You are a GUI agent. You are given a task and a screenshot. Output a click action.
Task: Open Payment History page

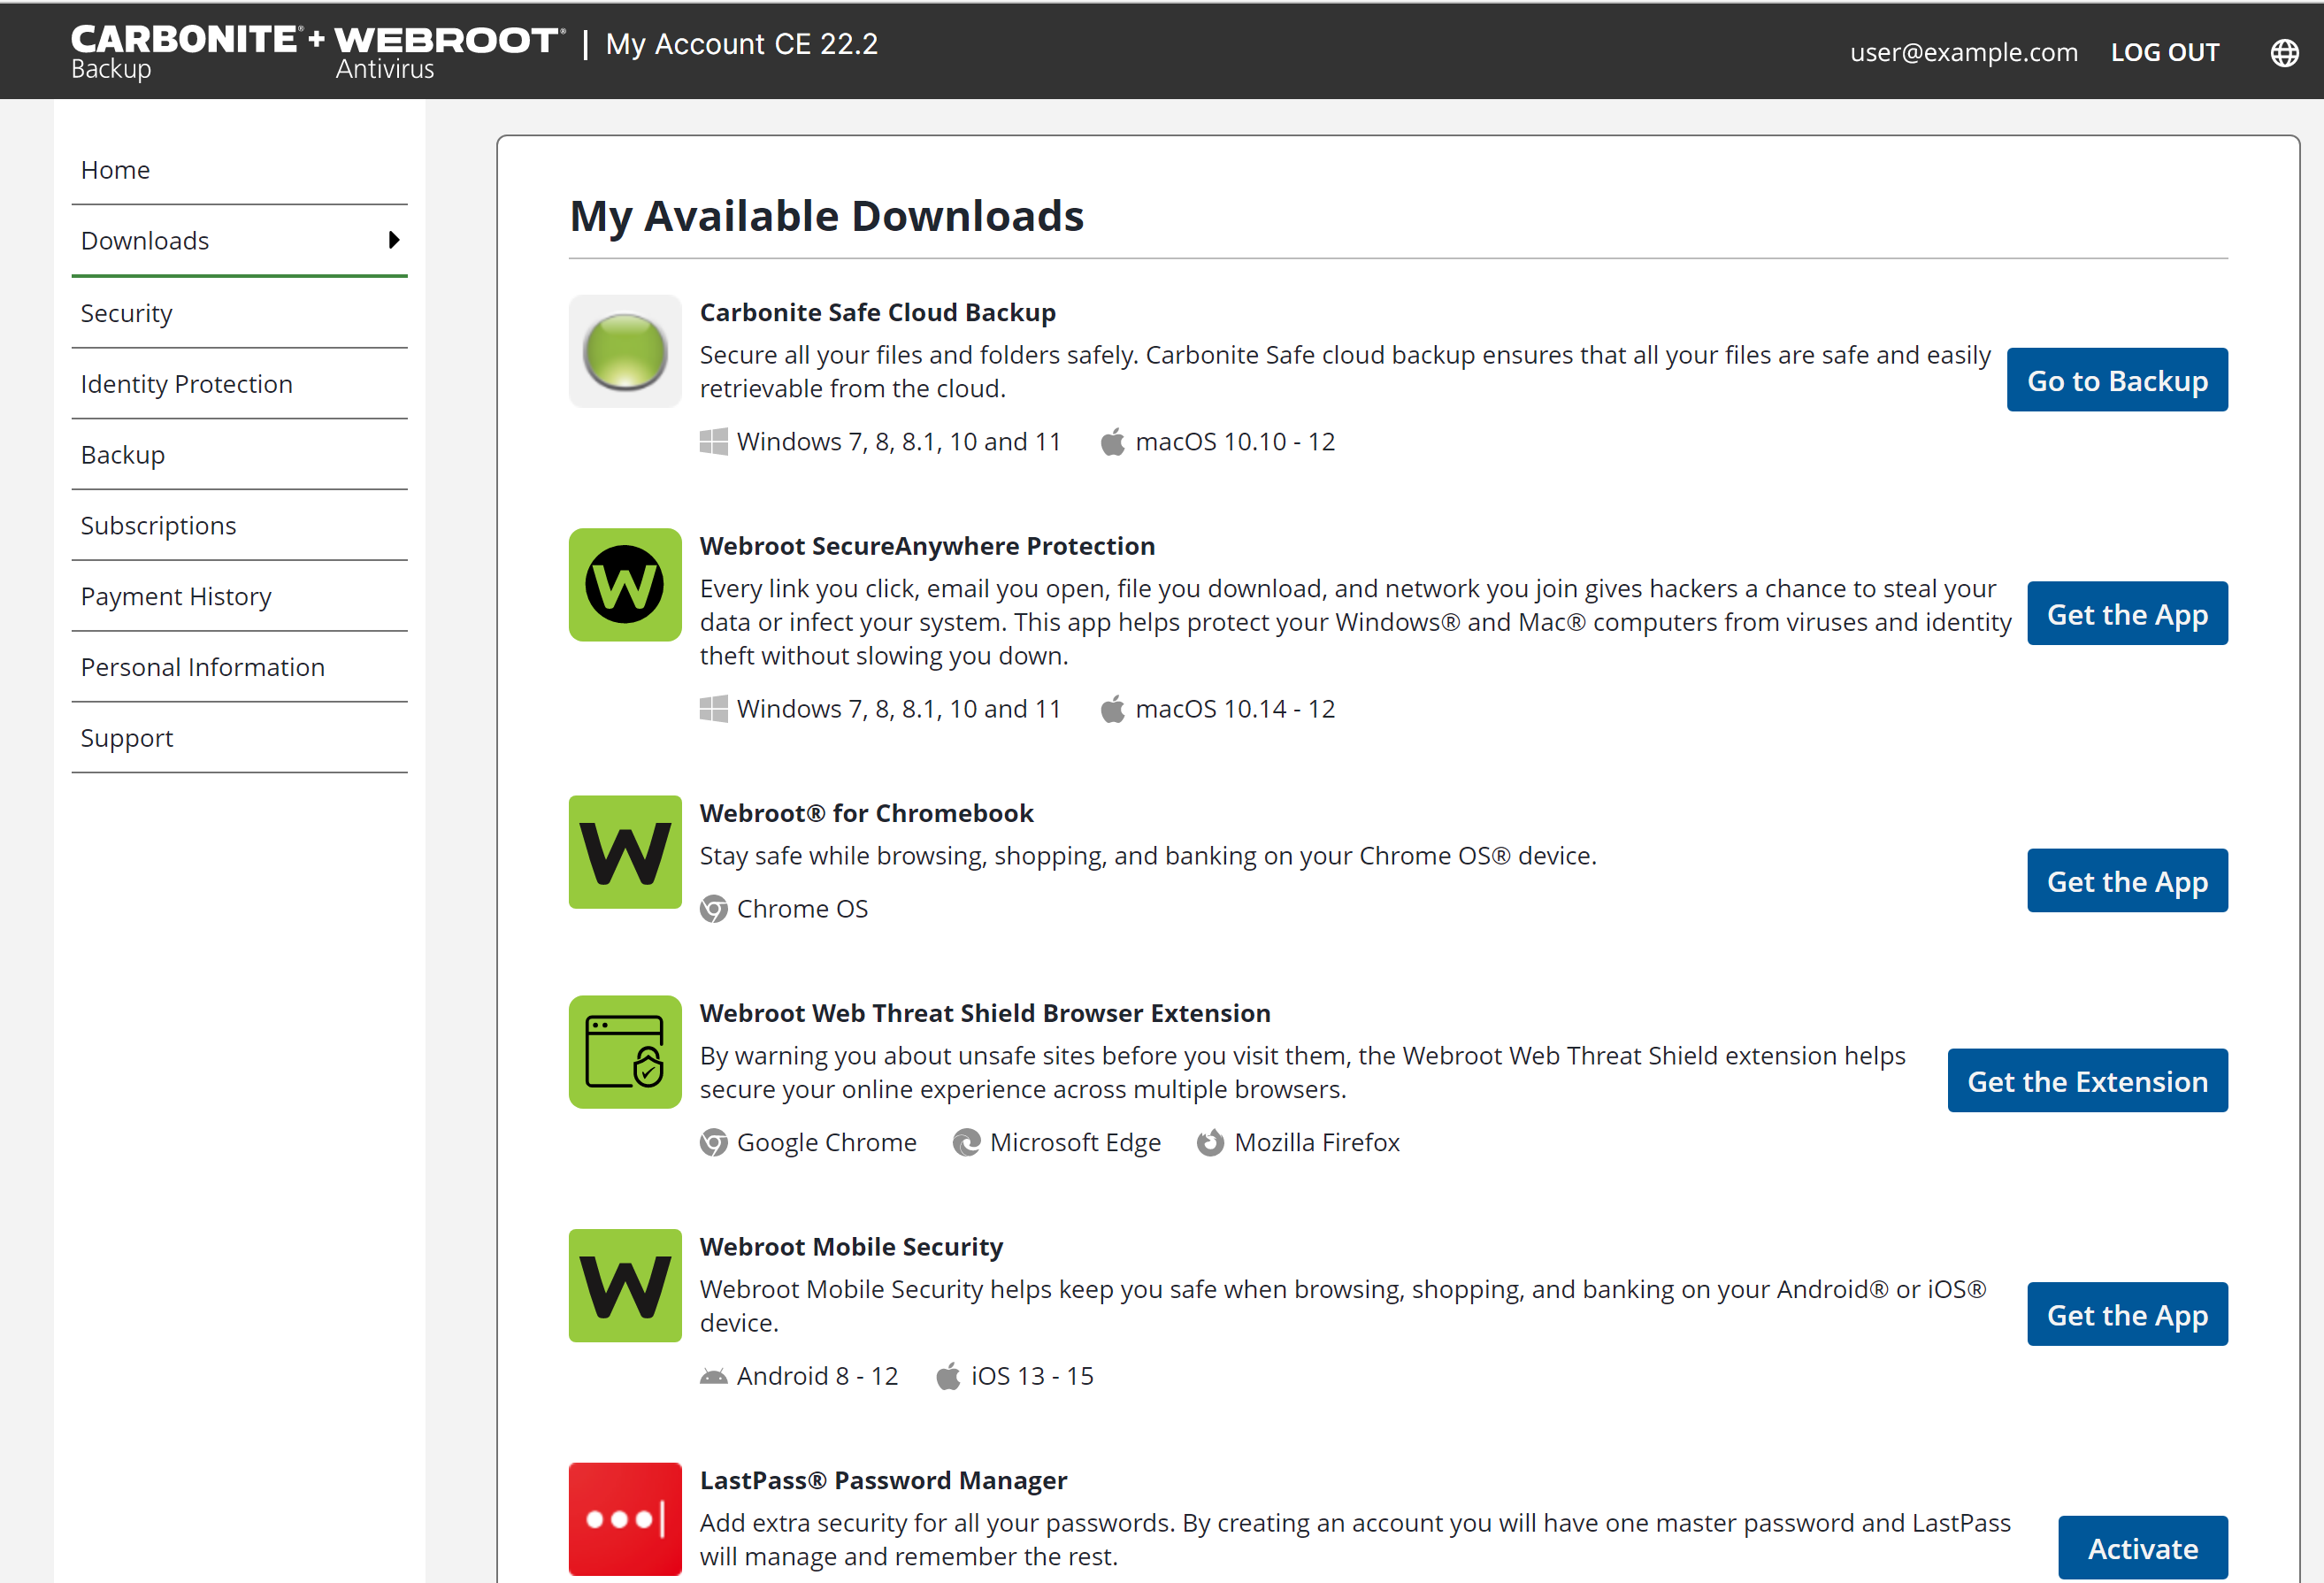[x=176, y=597]
